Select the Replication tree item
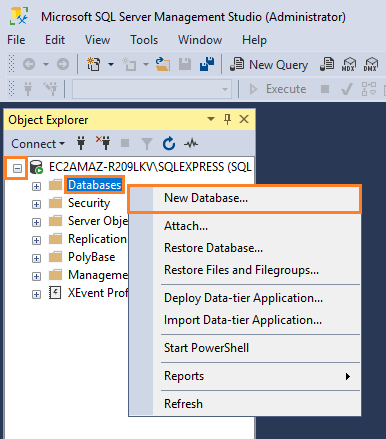Viewport: 386px width, 439px height. (97, 239)
